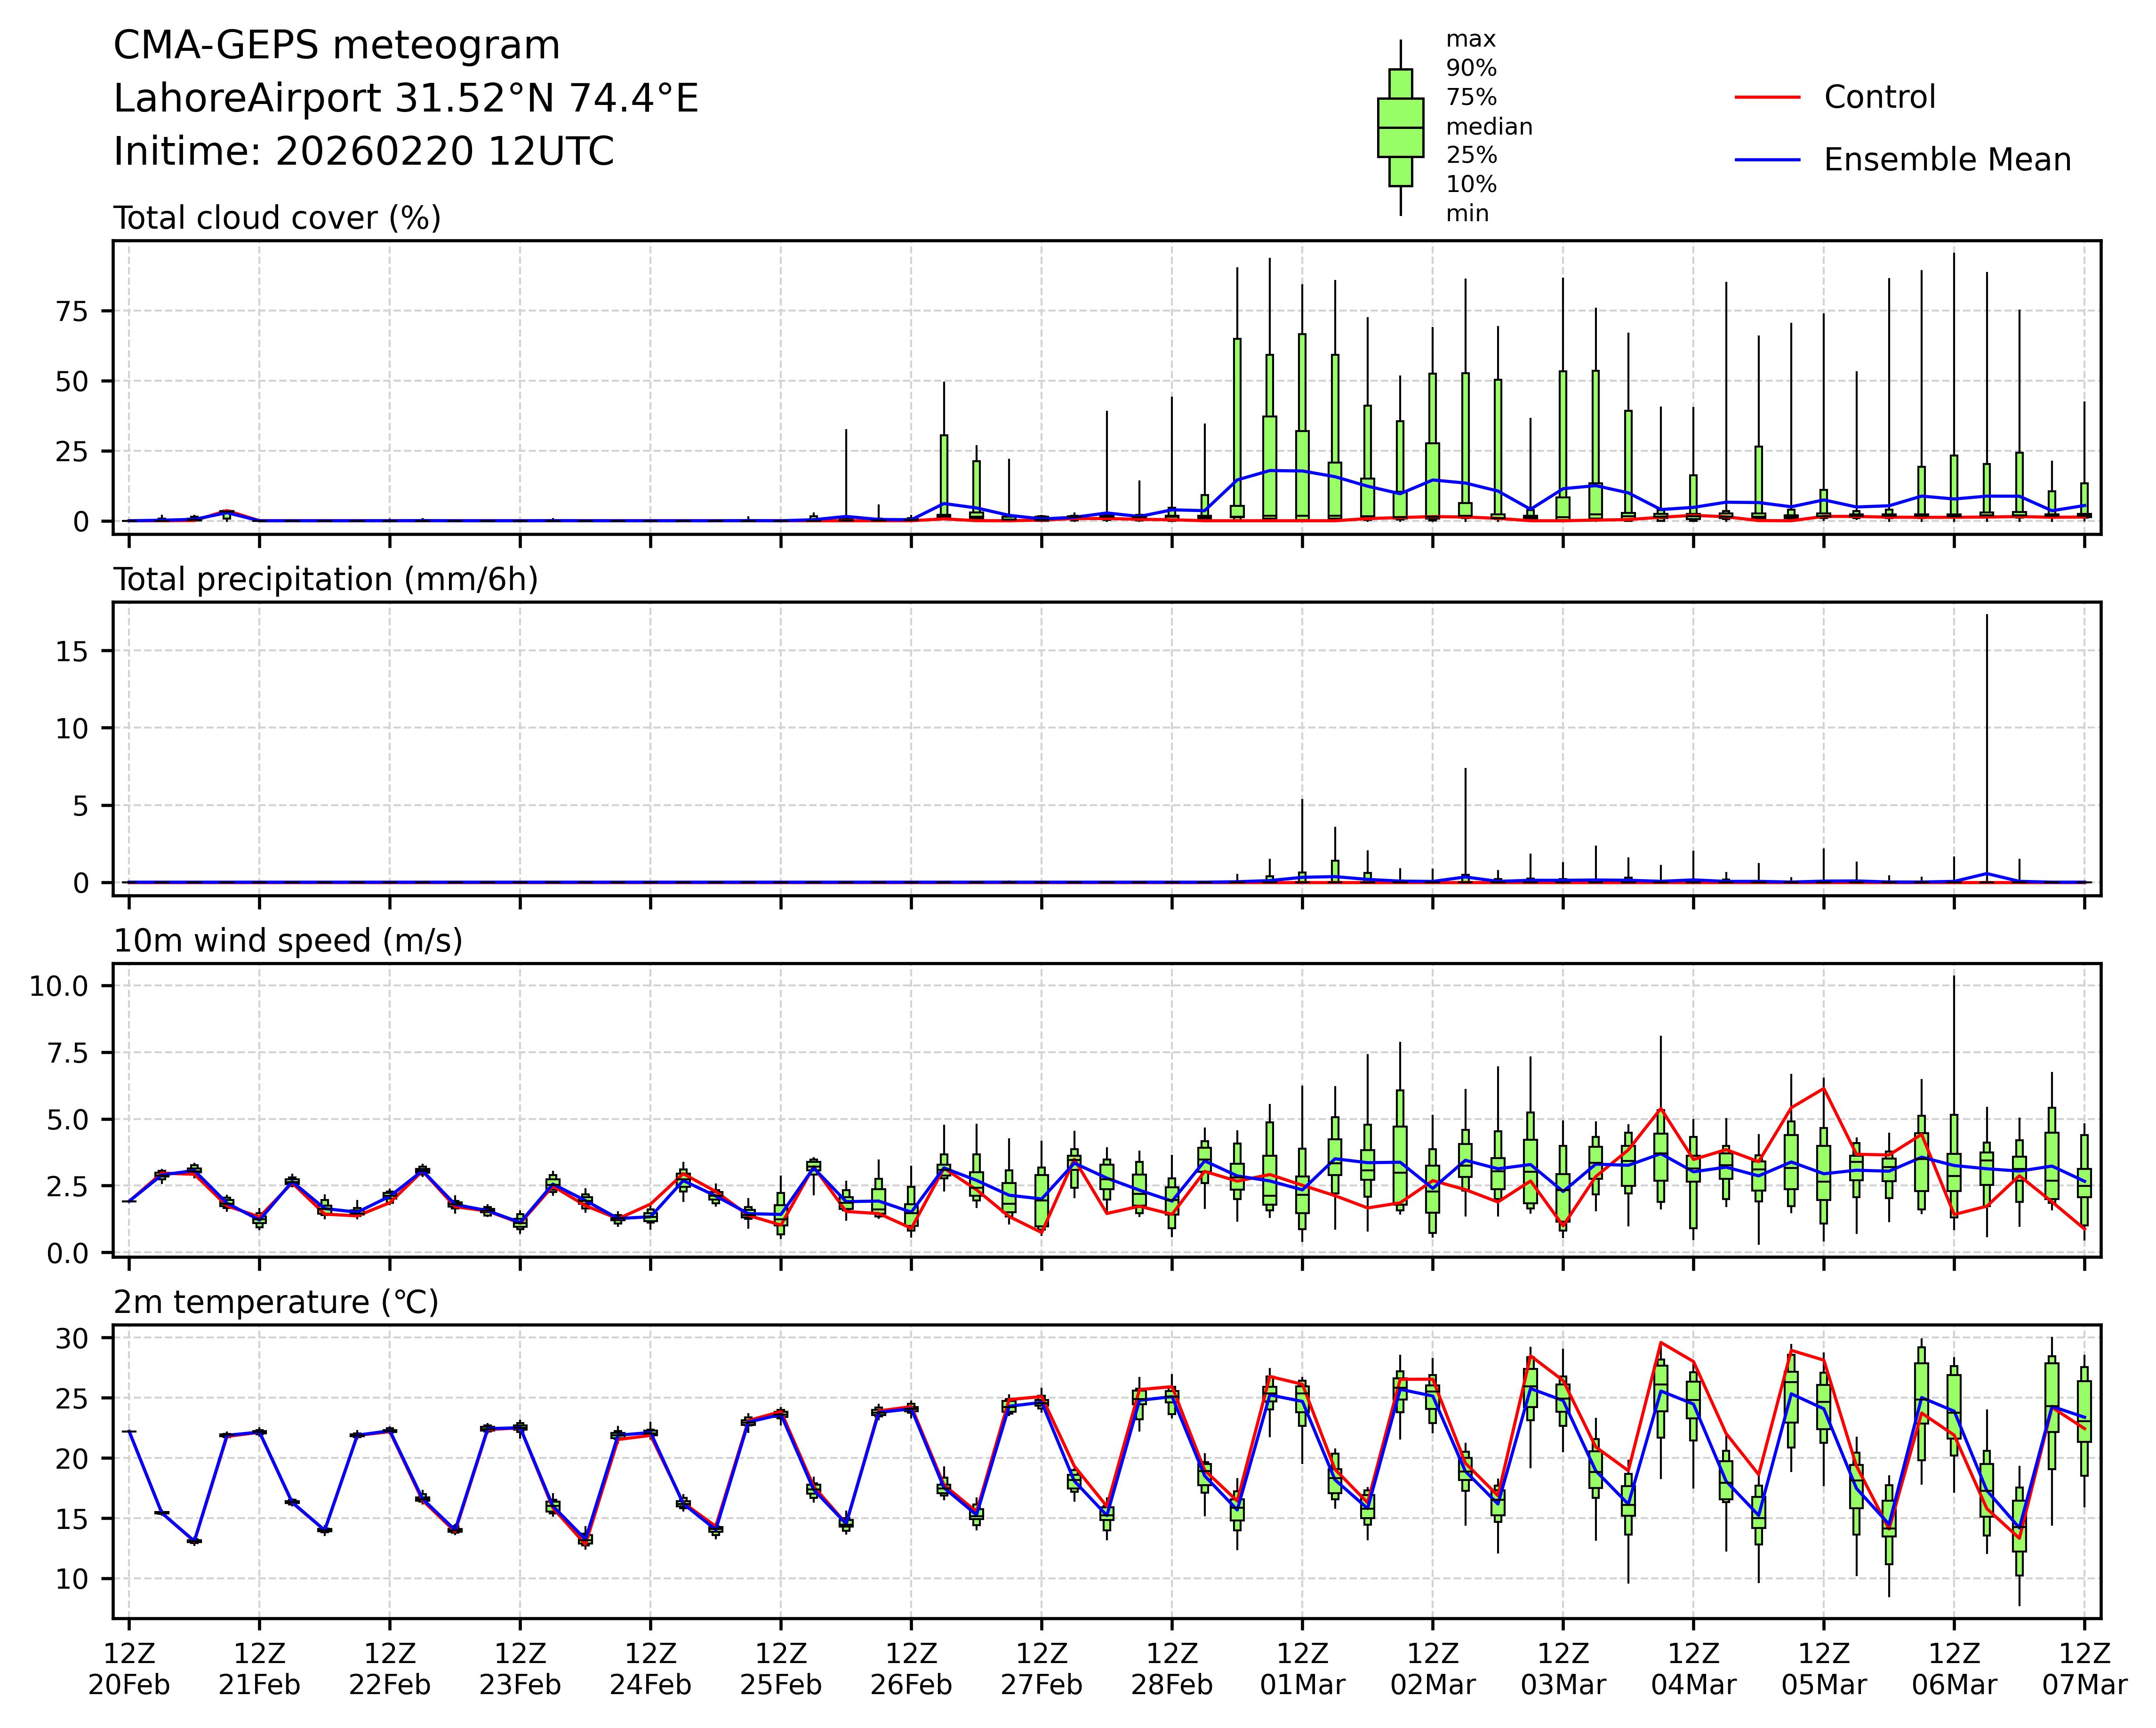2156x1728 pixels.
Task: Click the CMA-GEPS meteogram title
Action: click(x=336, y=46)
